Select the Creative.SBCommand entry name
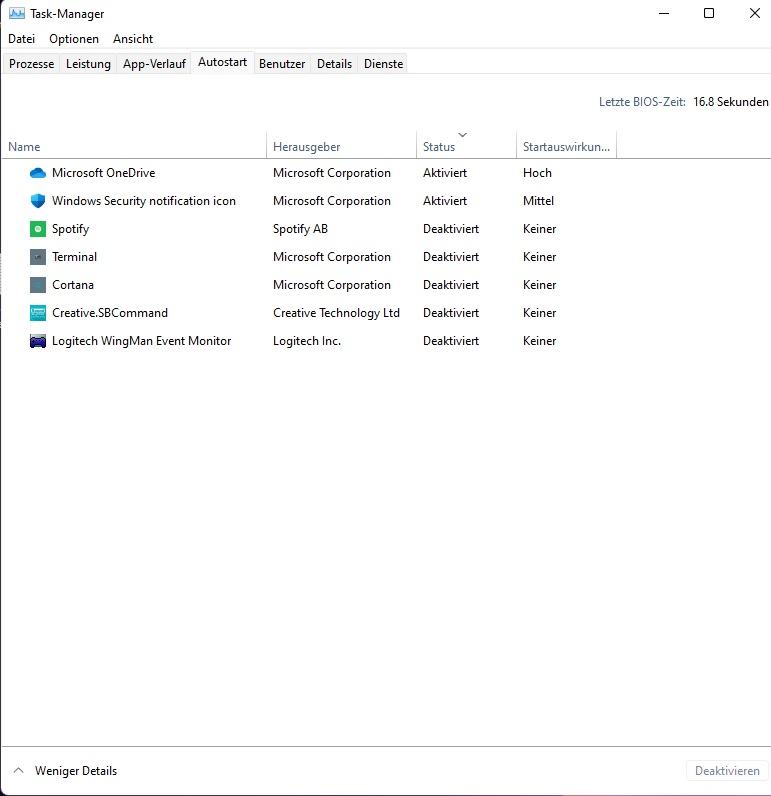The image size is (771, 796). 110,313
